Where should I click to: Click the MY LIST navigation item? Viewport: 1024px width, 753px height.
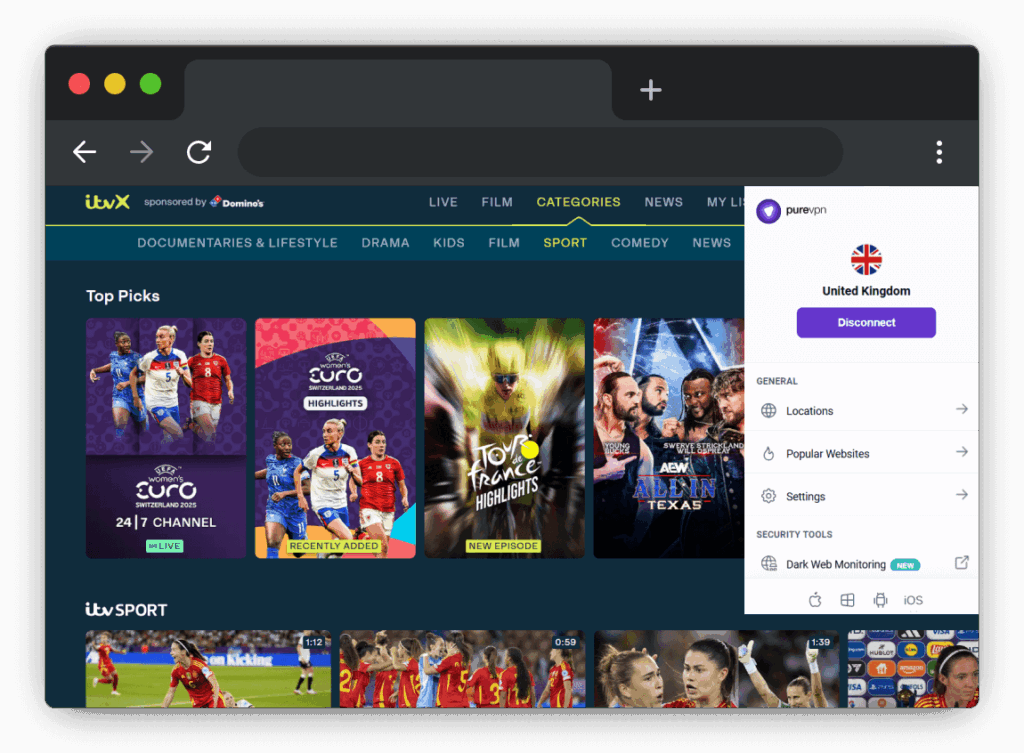click(725, 202)
